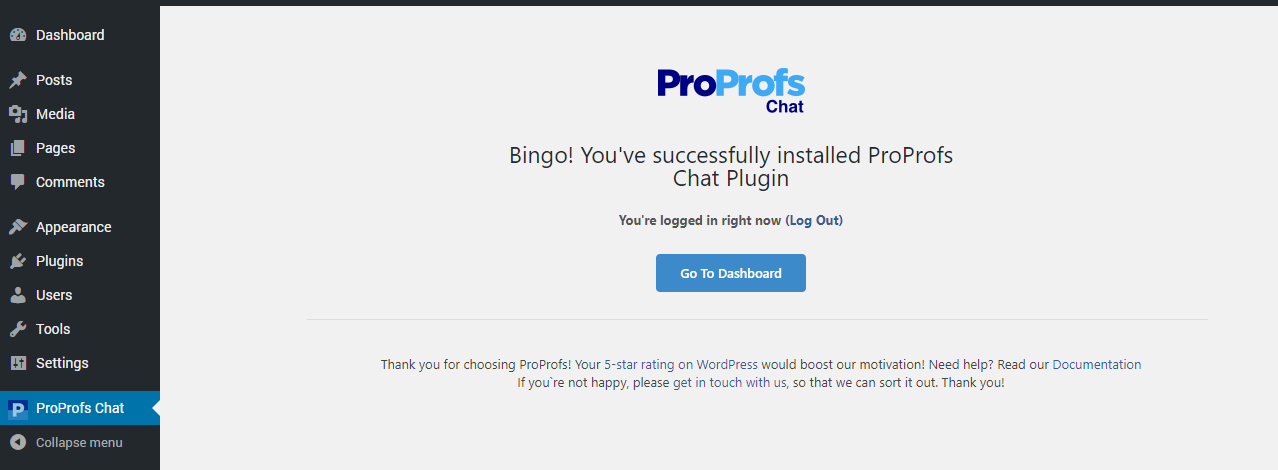Open the 5-star rating on WordPress link

point(681,365)
